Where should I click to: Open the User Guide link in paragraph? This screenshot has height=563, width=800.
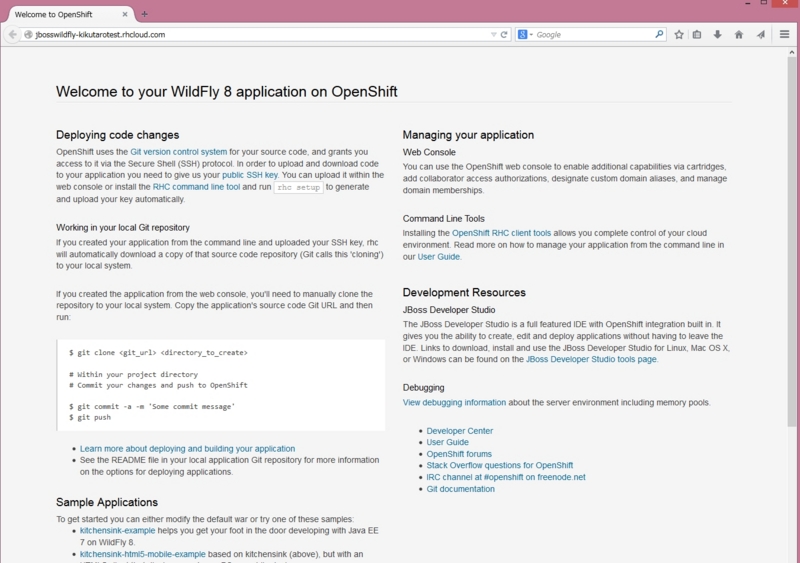[x=439, y=257]
